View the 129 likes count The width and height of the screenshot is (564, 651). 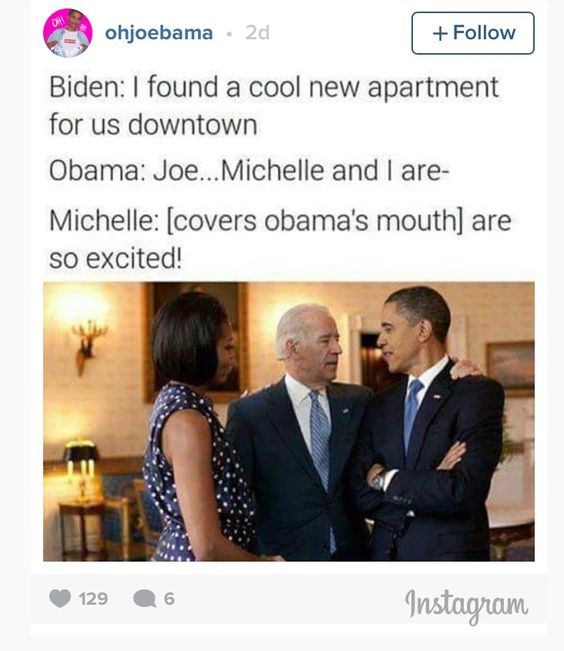click(93, 599)
